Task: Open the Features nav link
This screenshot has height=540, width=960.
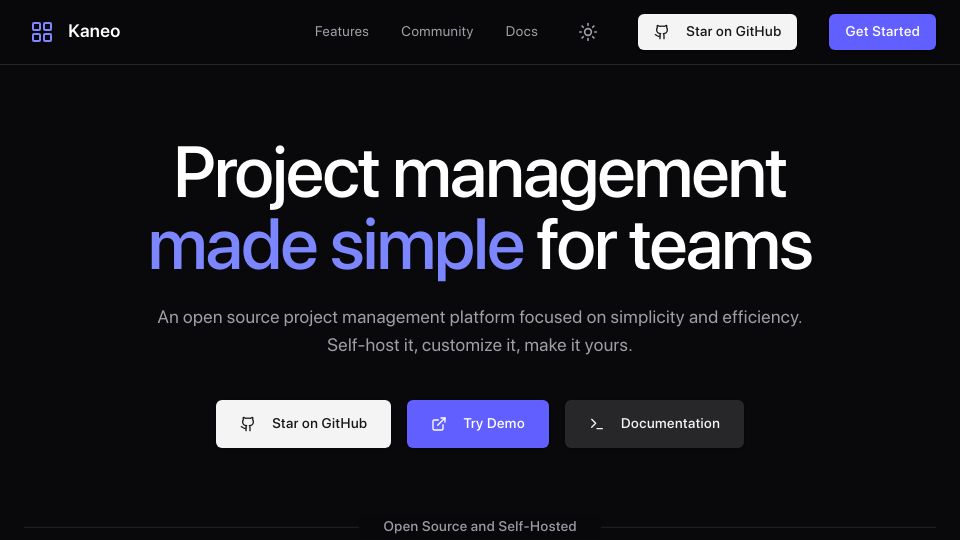Action: [x=342, y=32]
